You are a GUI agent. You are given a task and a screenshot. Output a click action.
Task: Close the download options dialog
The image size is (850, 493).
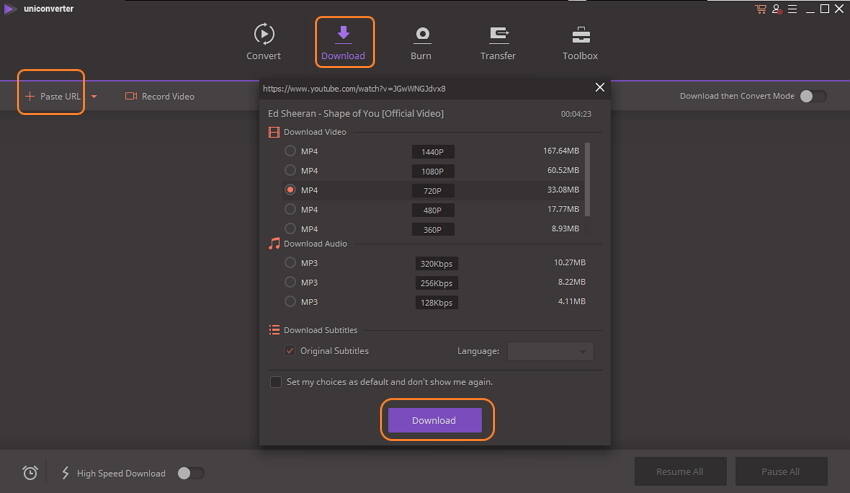(x=600, y=87)
